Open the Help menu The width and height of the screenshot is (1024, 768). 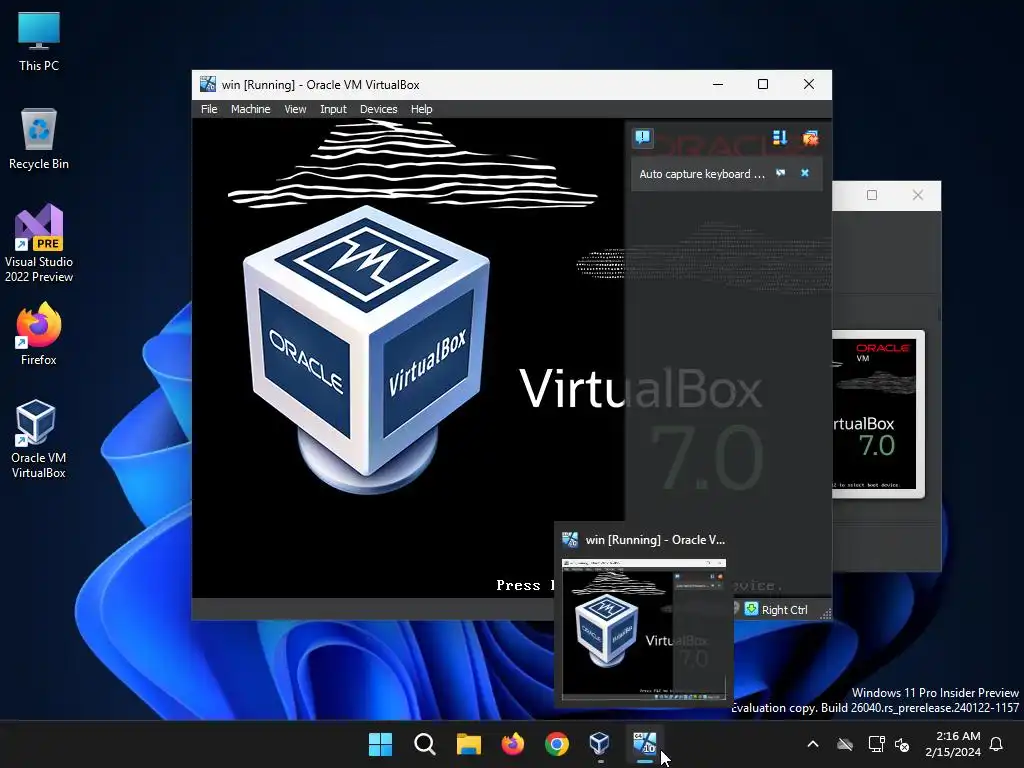[x=421, y=109]
